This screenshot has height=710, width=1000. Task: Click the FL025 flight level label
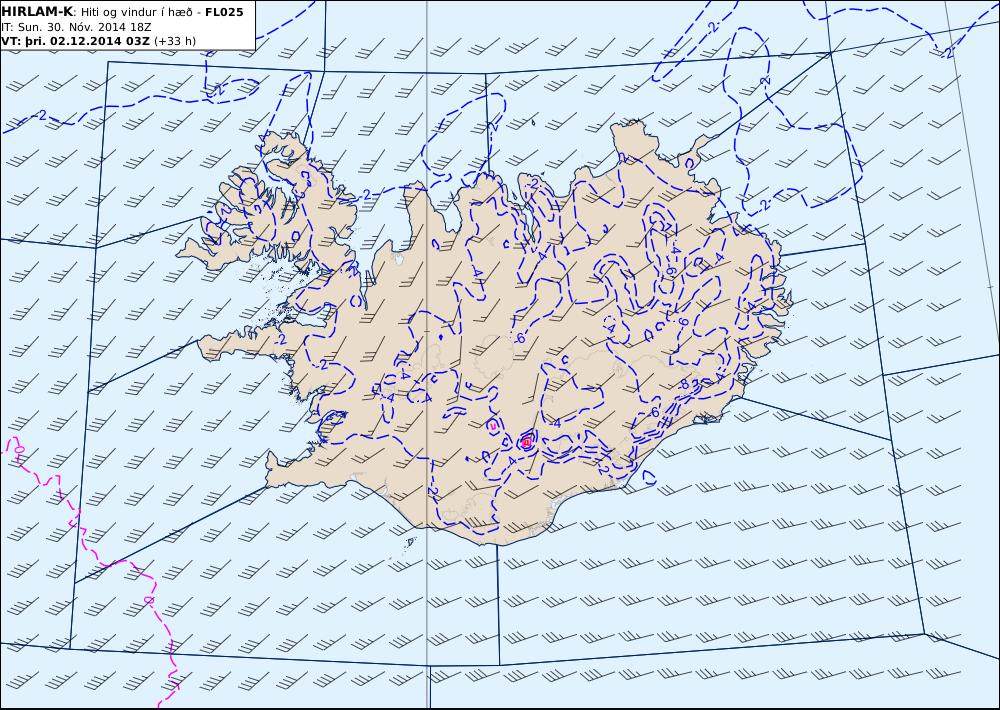point(224,12)
